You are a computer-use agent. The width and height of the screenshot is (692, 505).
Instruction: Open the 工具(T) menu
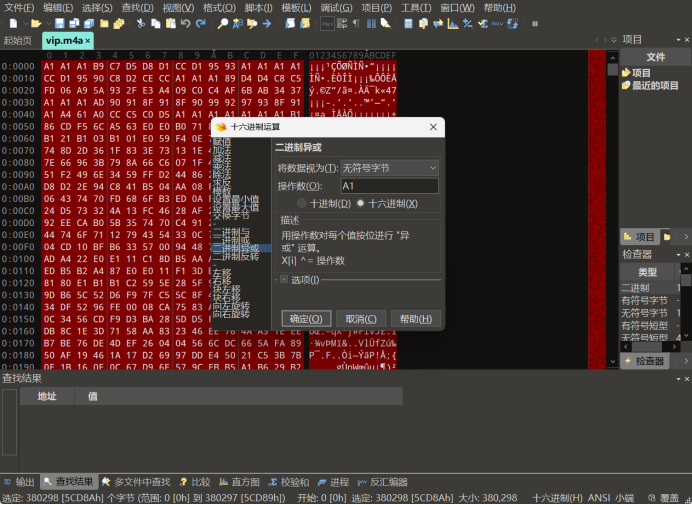[416, 8]
